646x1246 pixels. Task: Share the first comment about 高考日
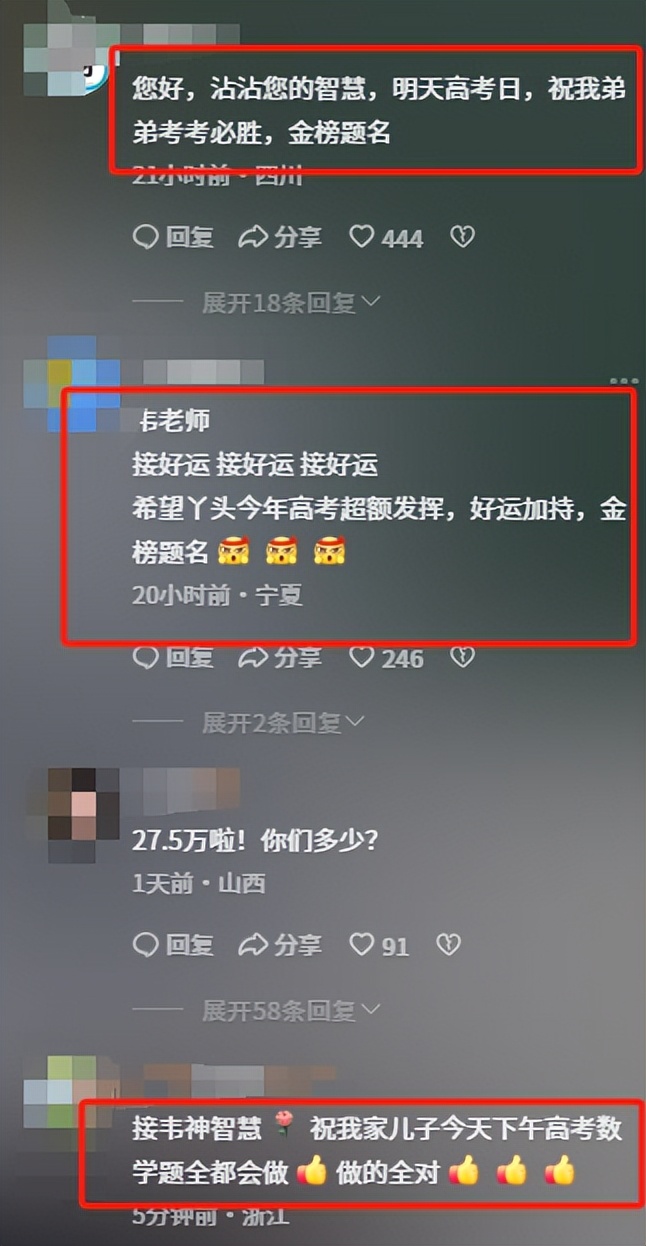click(280, 237)
